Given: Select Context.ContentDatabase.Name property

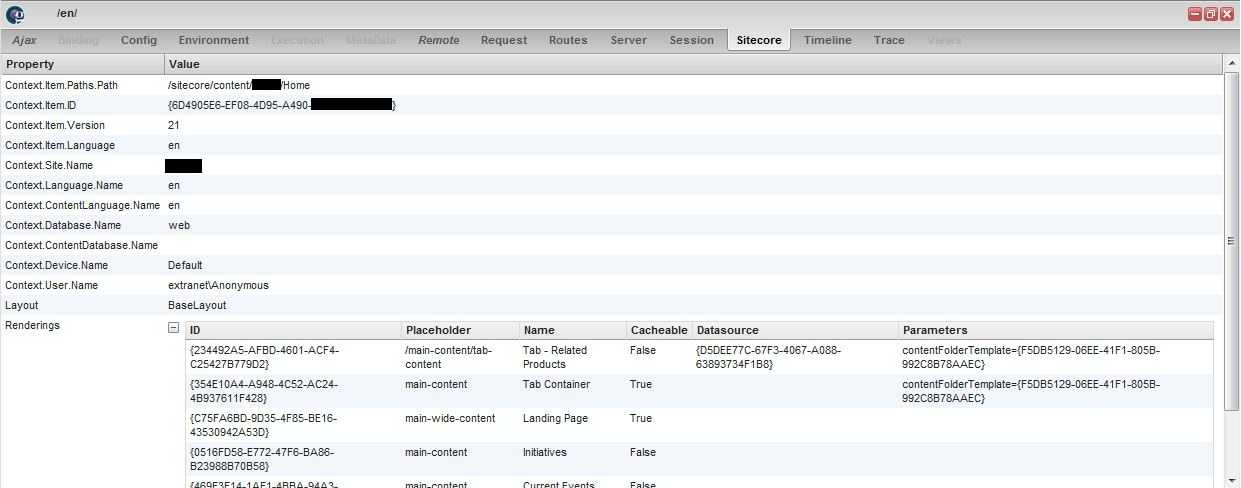Looking at the screenshot, I should pos(82,245).
